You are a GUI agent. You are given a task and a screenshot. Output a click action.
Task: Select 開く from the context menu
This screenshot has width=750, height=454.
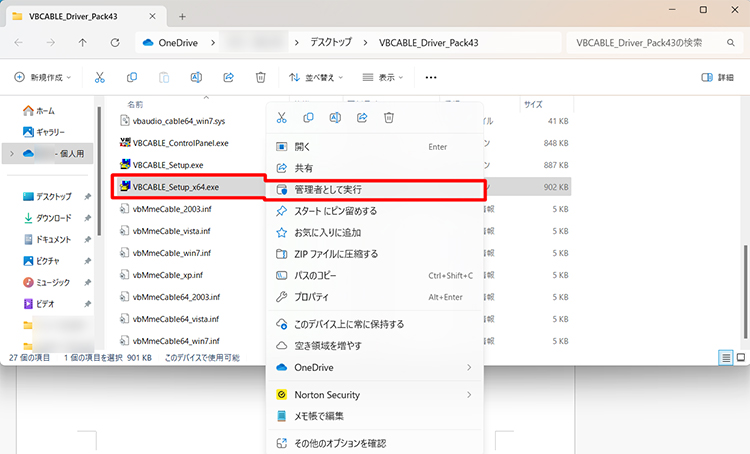[375, 147]
